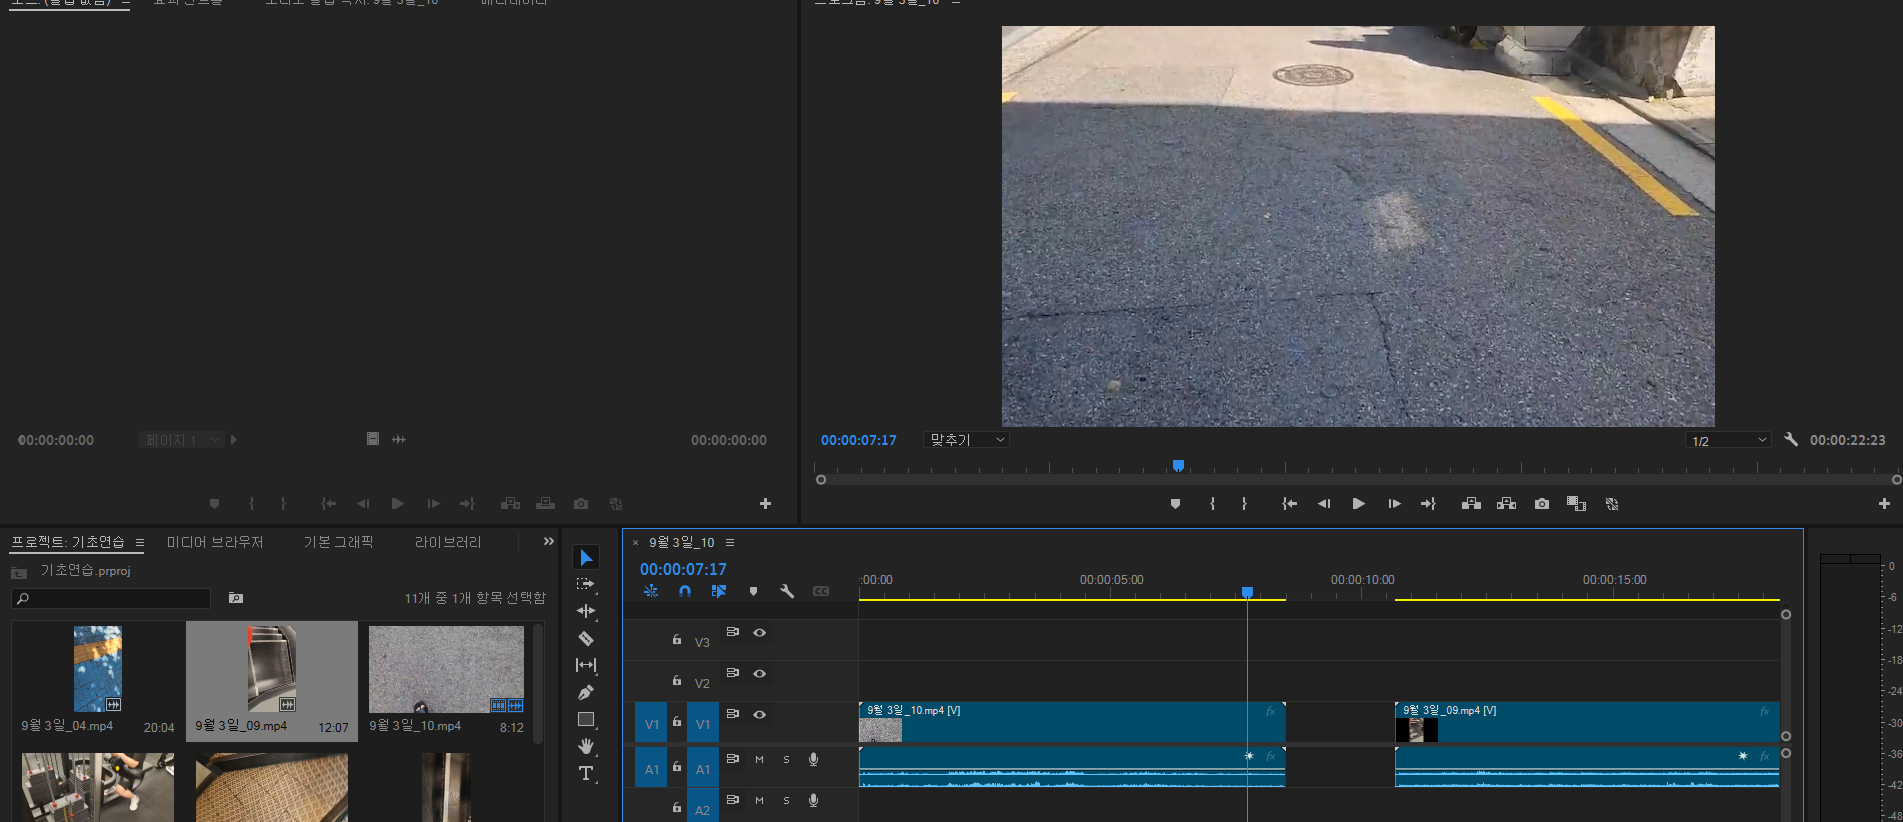Click Export Frame camera icon in Program monitor
Viewport: 1903px width, 822px height.
[1542, 504]
